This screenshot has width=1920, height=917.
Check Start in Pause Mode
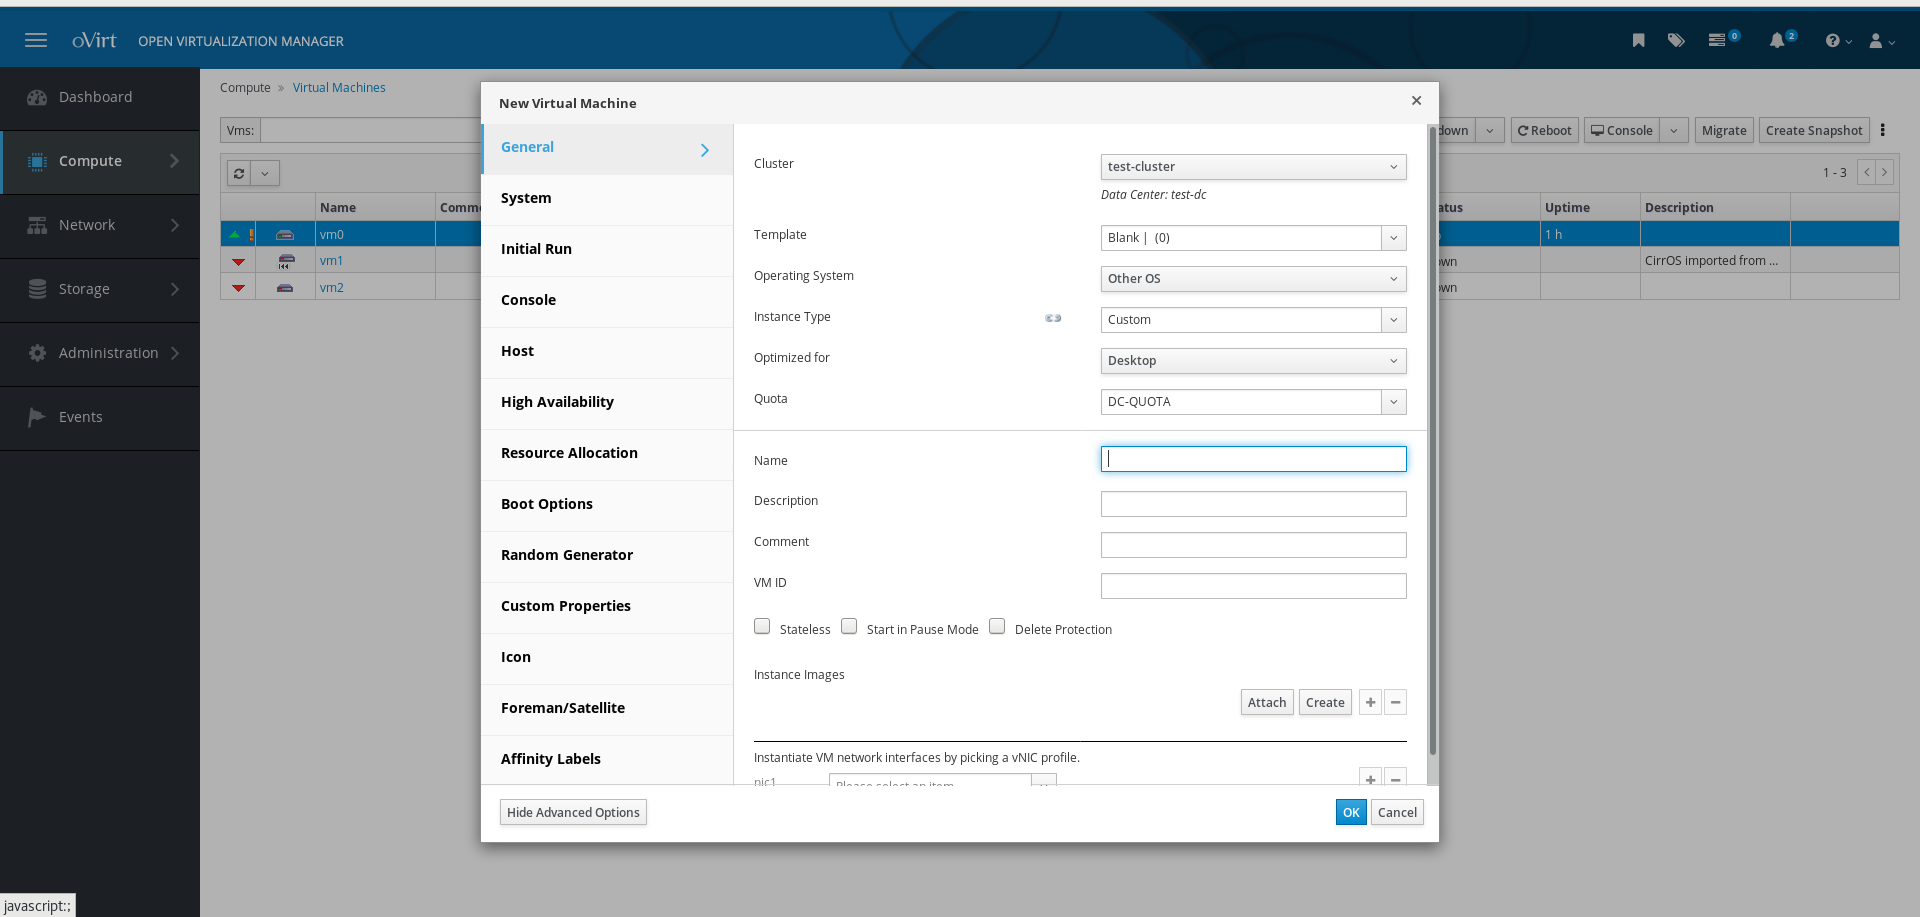tap(849, 627)
